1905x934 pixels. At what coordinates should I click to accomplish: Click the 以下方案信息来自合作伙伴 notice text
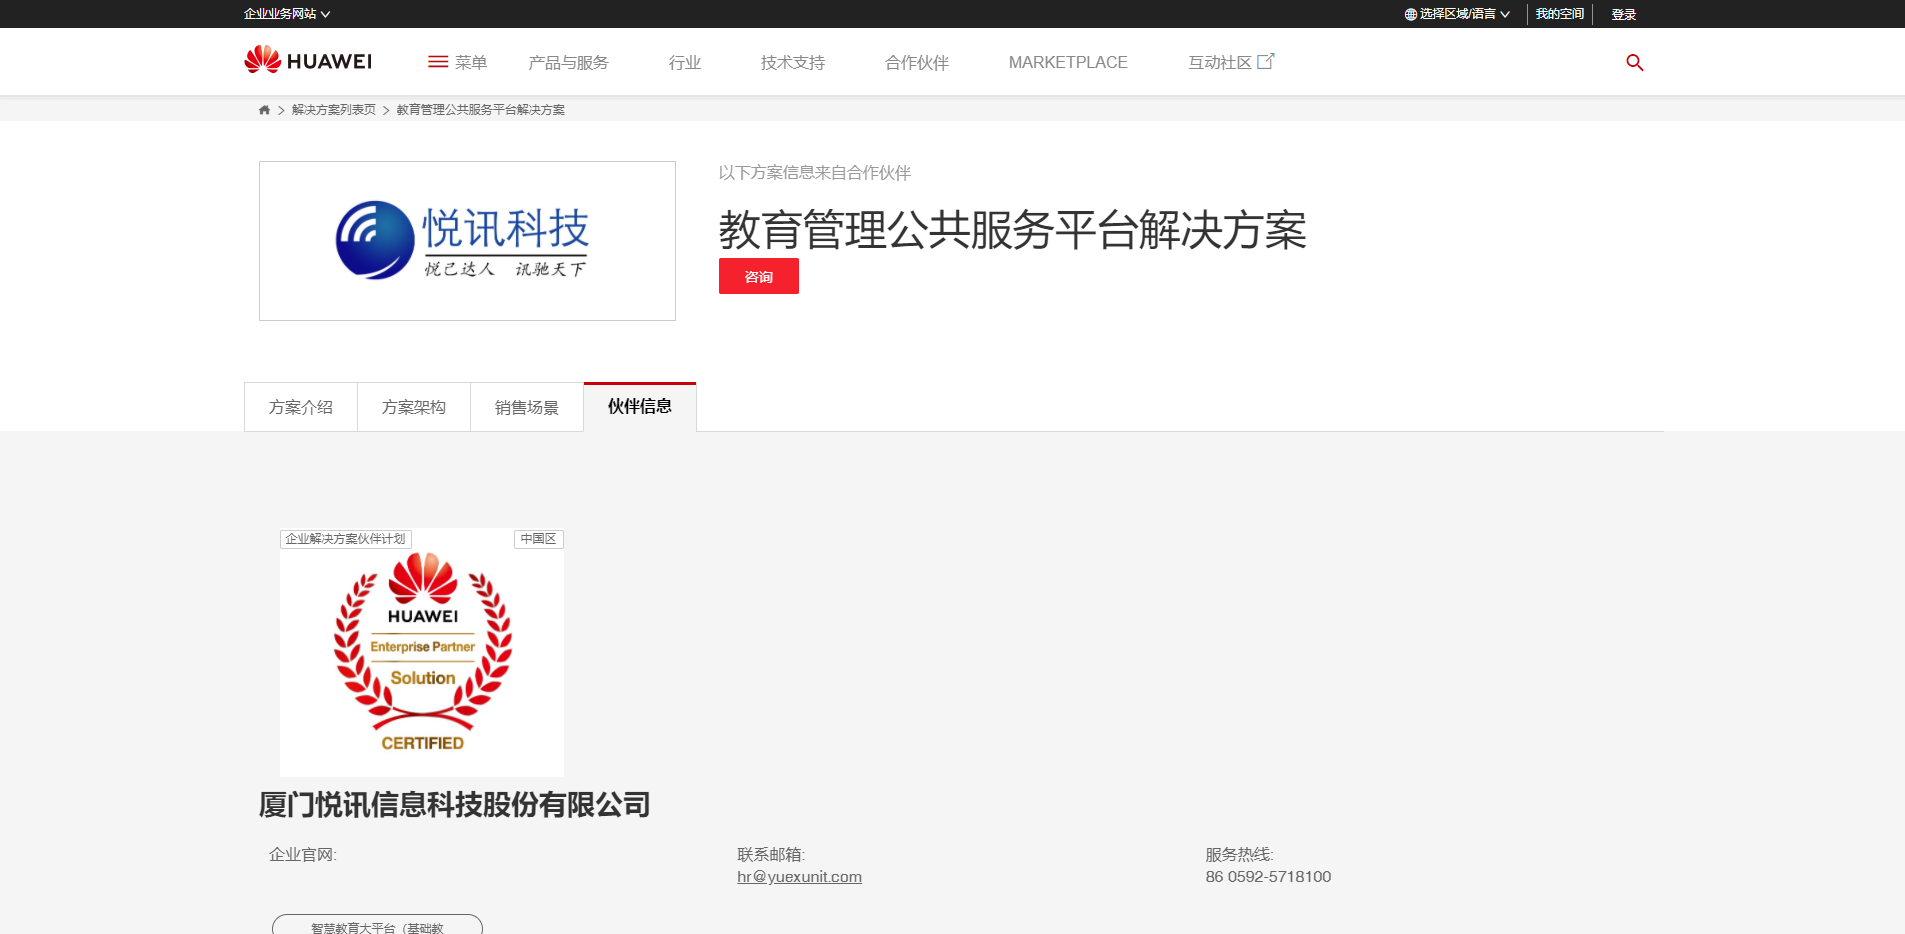tap(815, 173)
